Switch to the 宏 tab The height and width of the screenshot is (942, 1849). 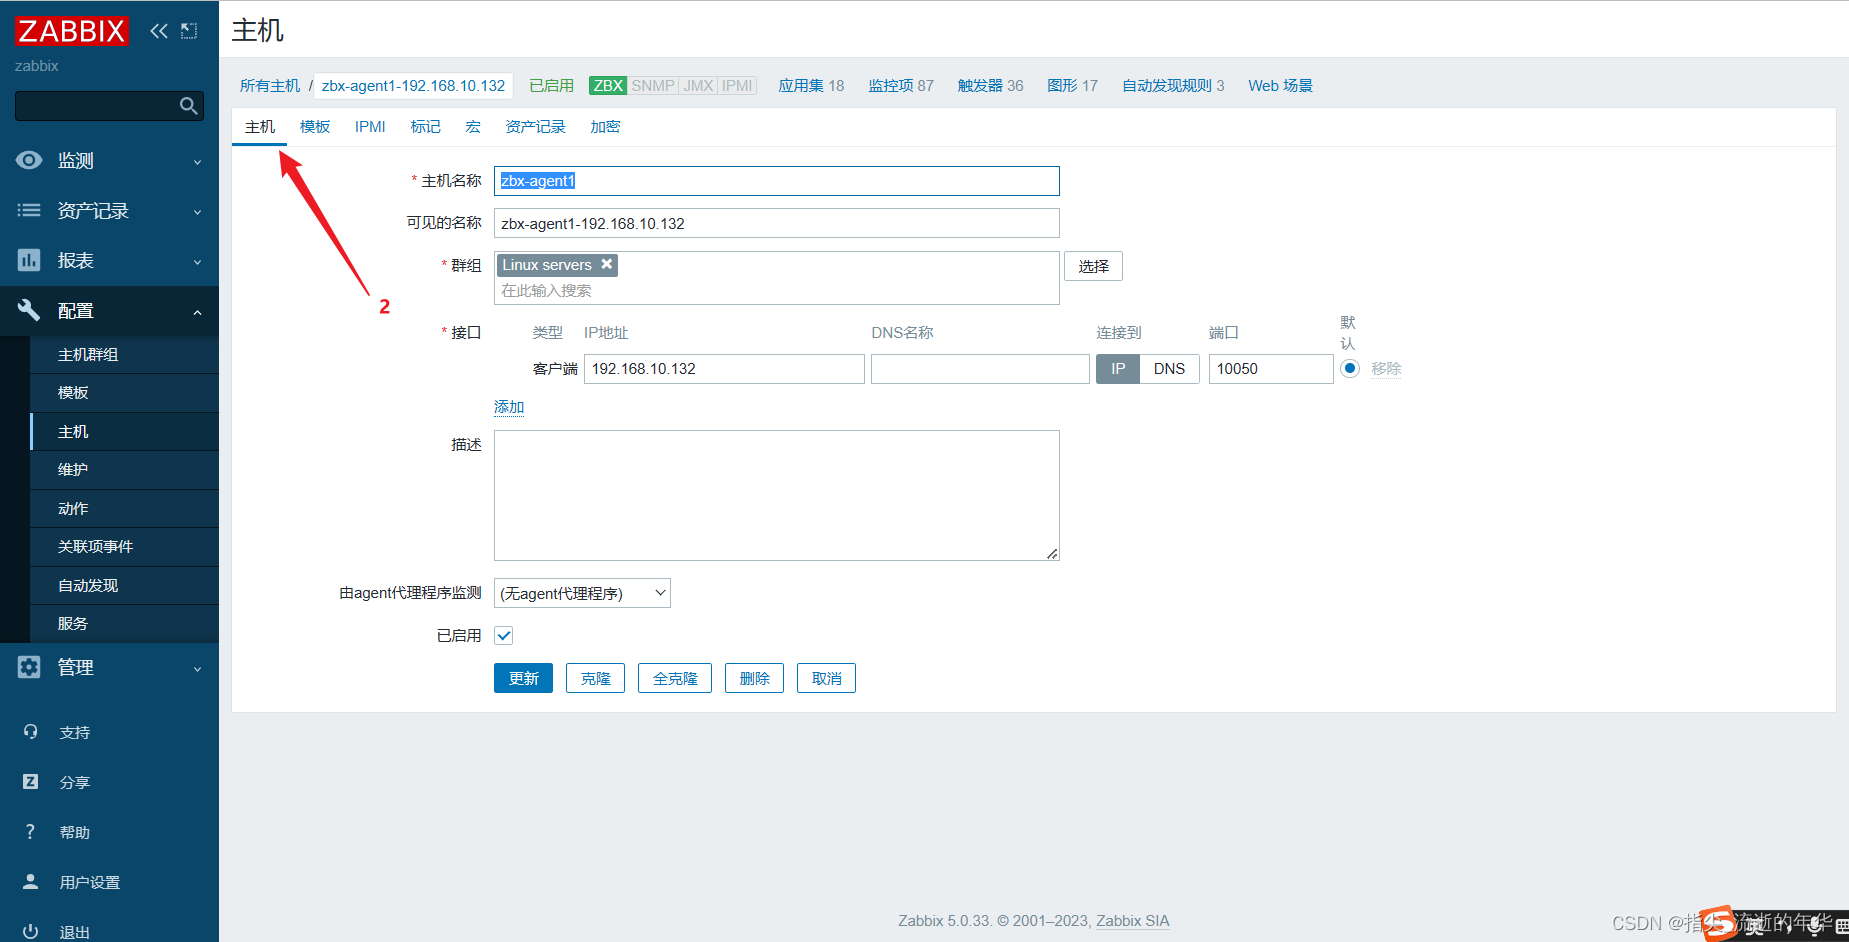473,127
